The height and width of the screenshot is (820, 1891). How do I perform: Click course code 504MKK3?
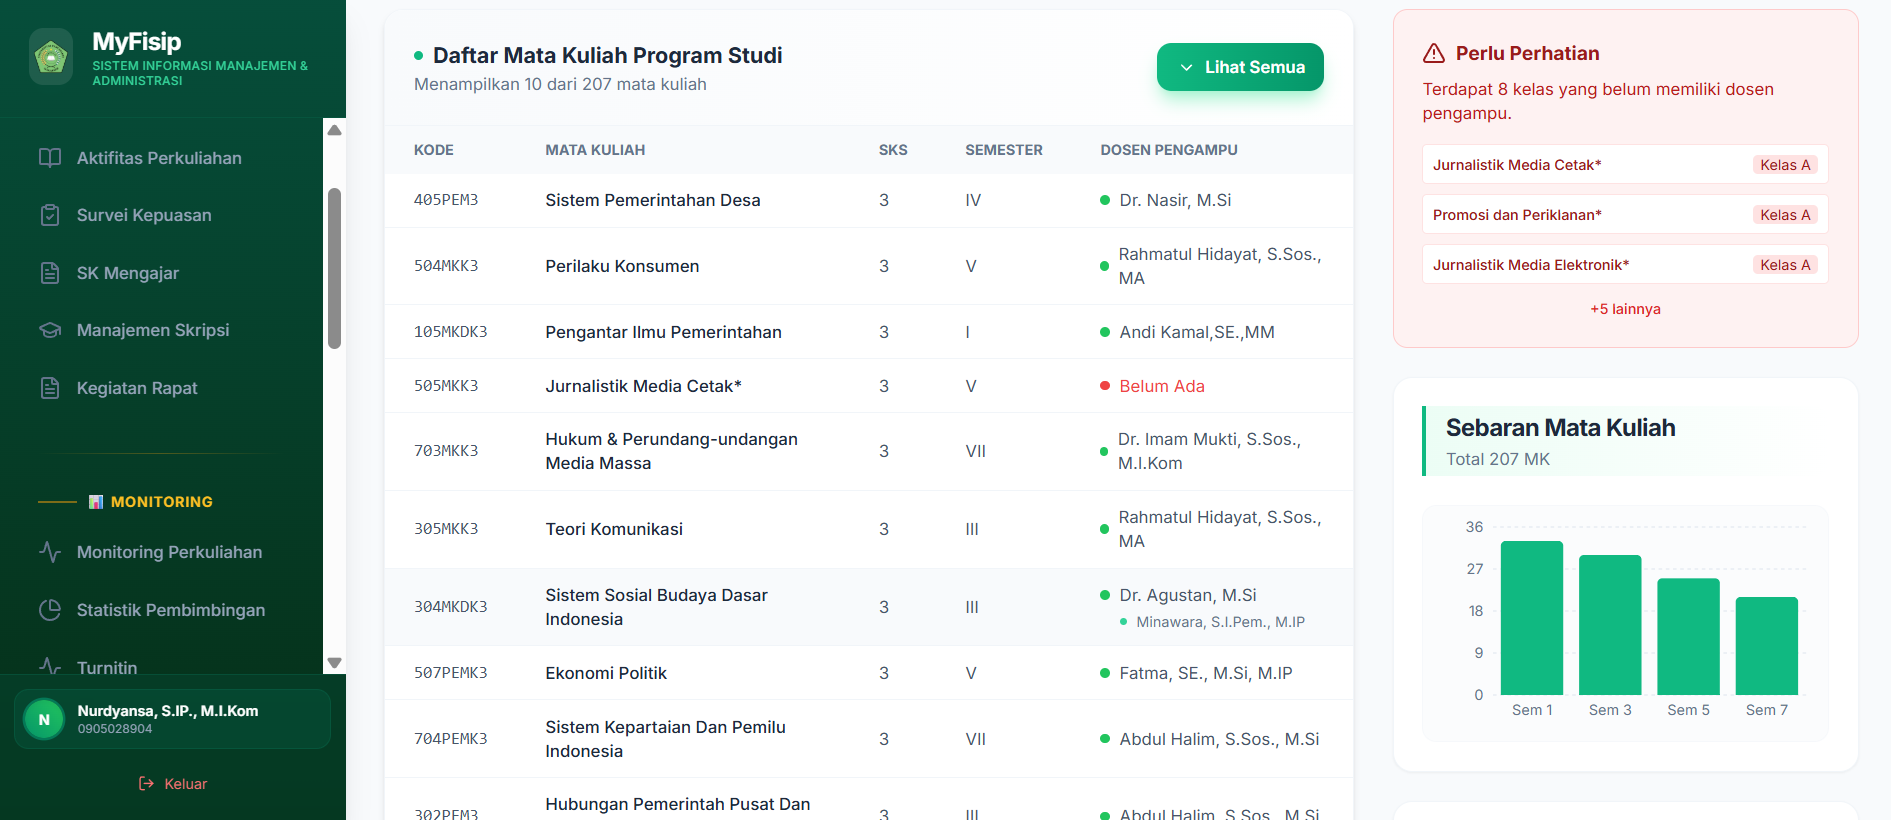point(446,266)
